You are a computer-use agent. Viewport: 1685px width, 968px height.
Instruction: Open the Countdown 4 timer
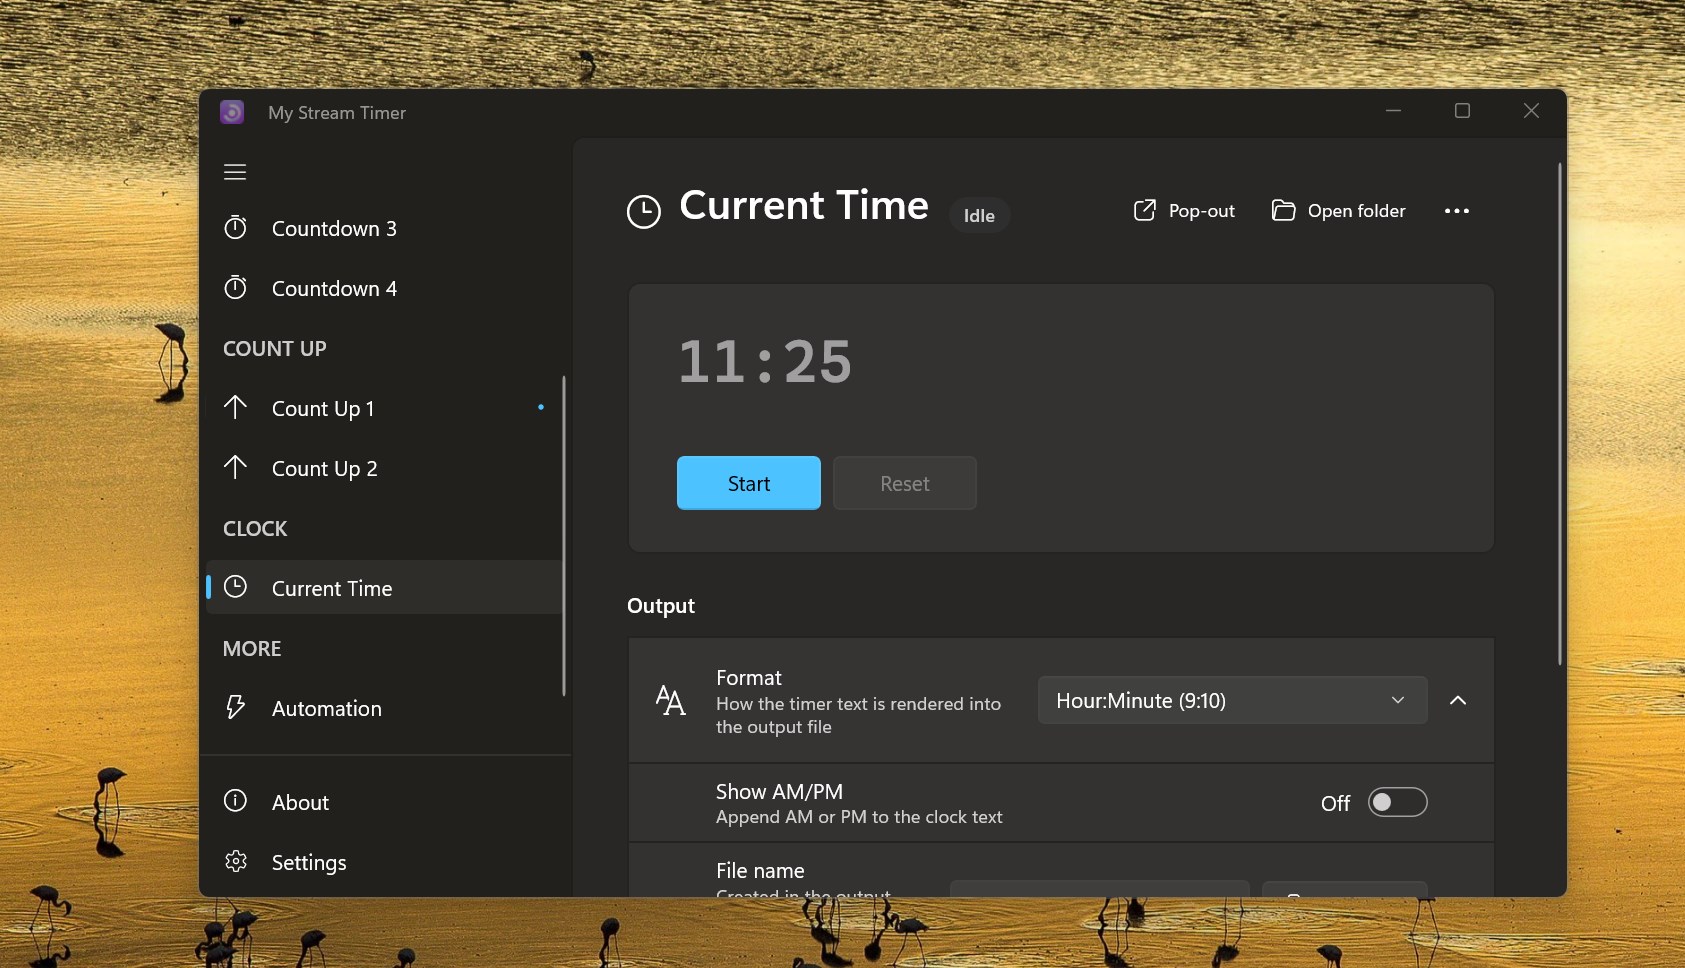[x=383, y=288]
